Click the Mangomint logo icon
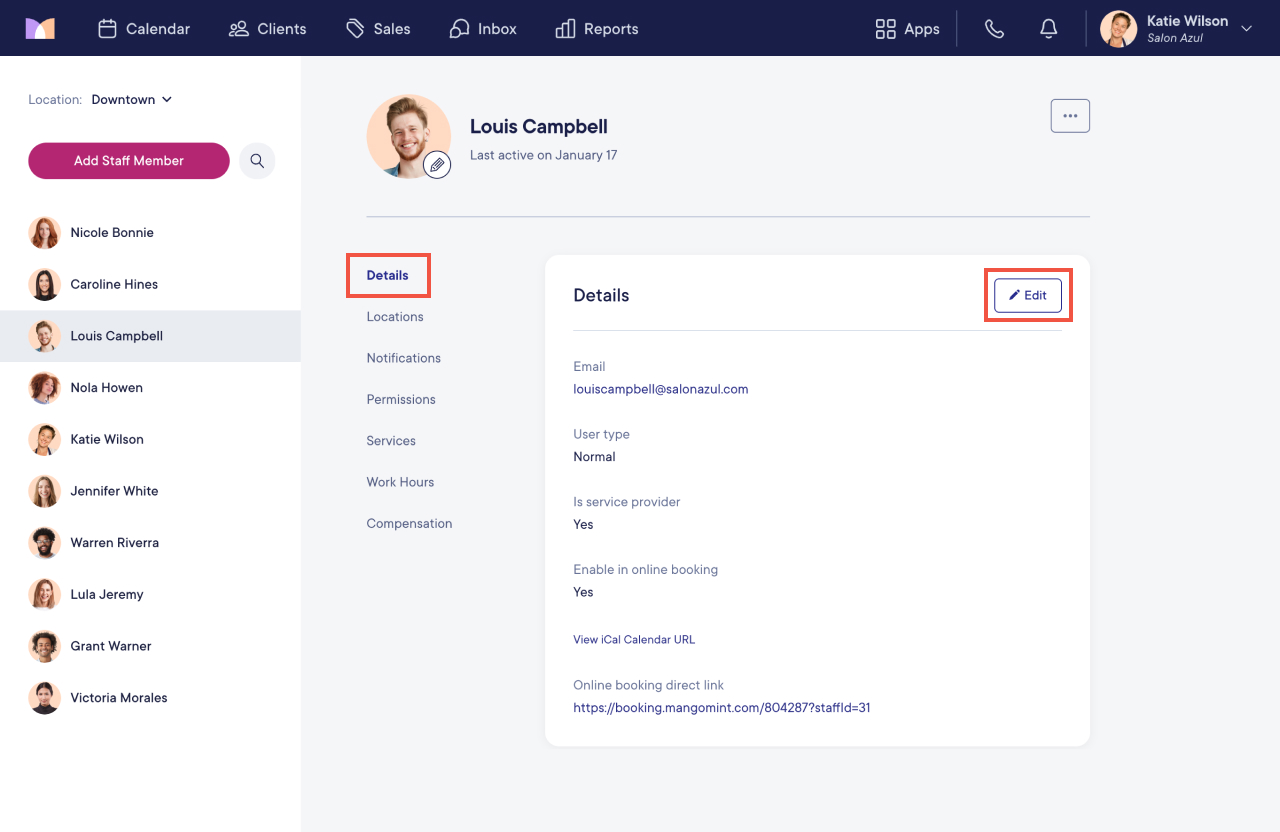Image resolution: width=1280 pixels, height=832 pixels. [40, 28]
